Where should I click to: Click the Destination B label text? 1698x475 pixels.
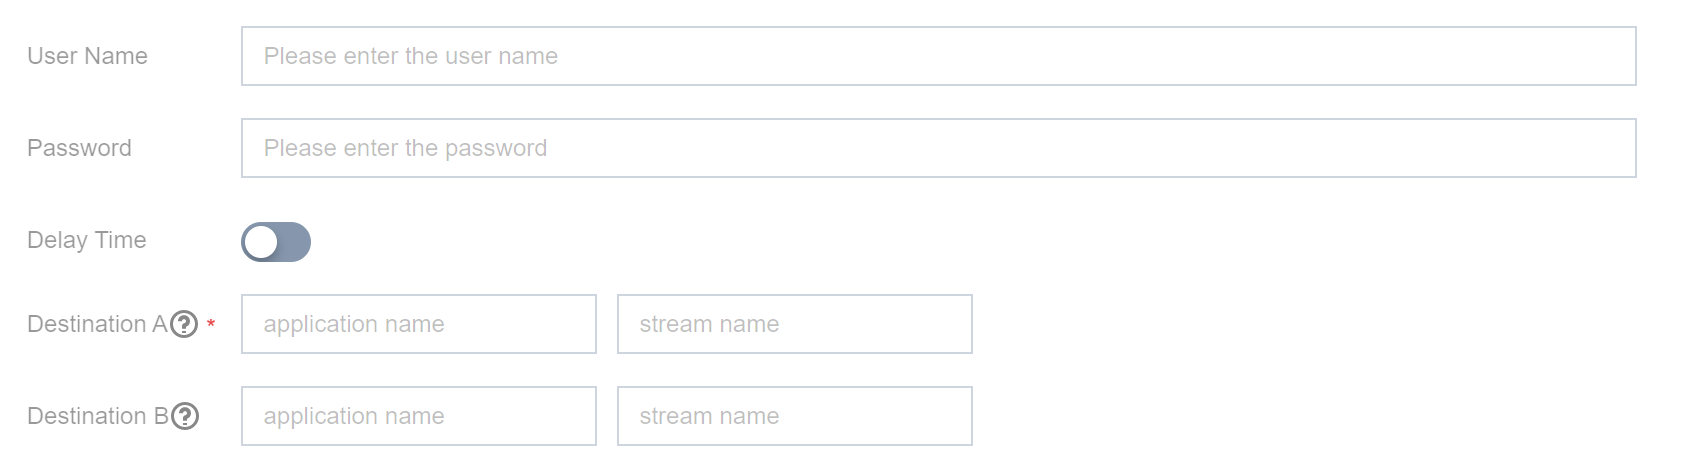point(97,416)
